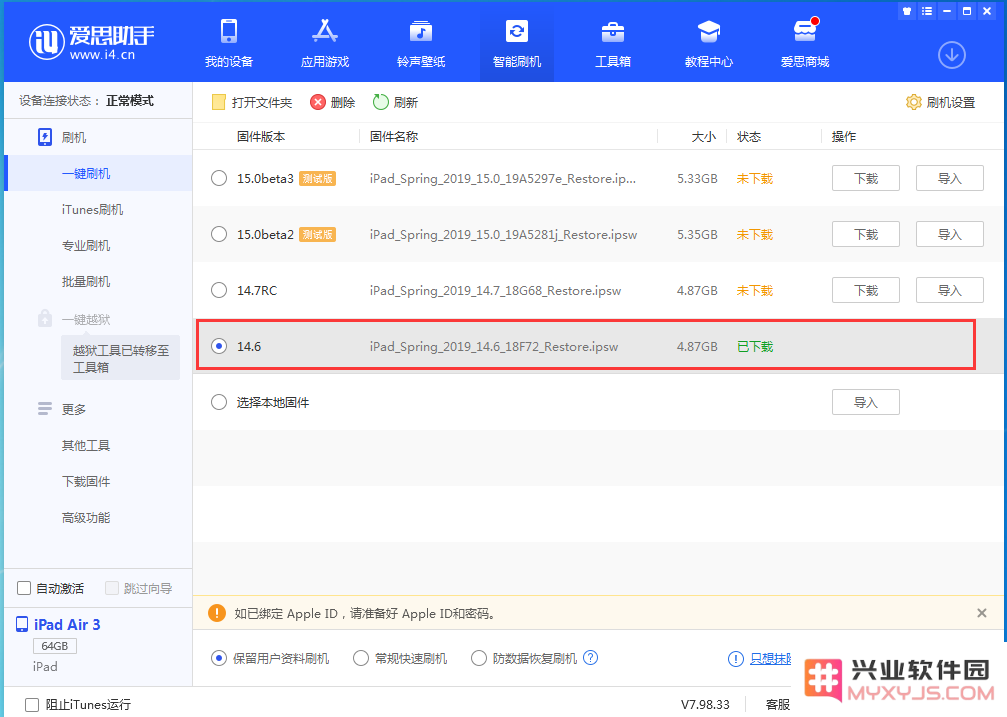Click the 64GB capacity label
Viewport: 1007px width, 717px height.
(55, 646)
